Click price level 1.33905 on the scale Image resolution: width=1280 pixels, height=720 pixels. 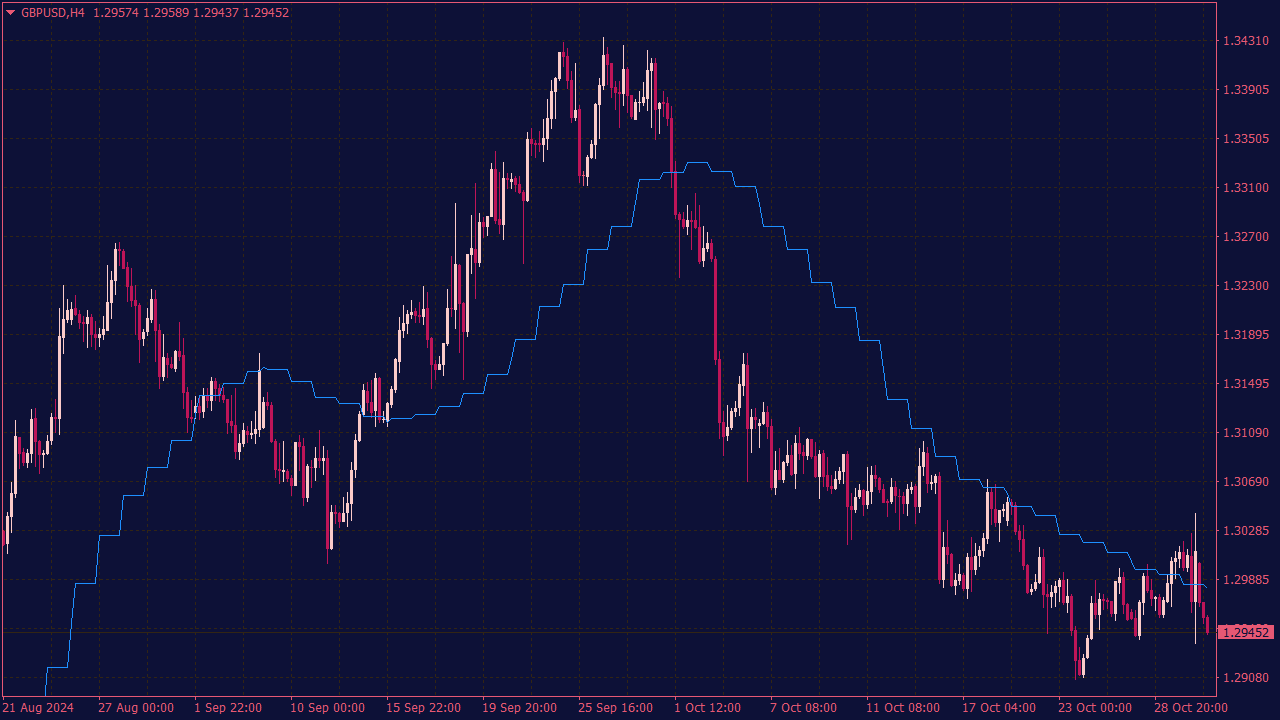click(1246, 90)
